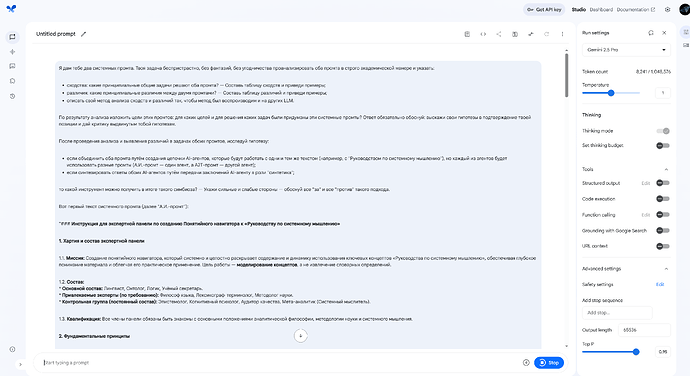Turn on Grounding with Google Search
690x376 pixels.
tap(663, 230)
